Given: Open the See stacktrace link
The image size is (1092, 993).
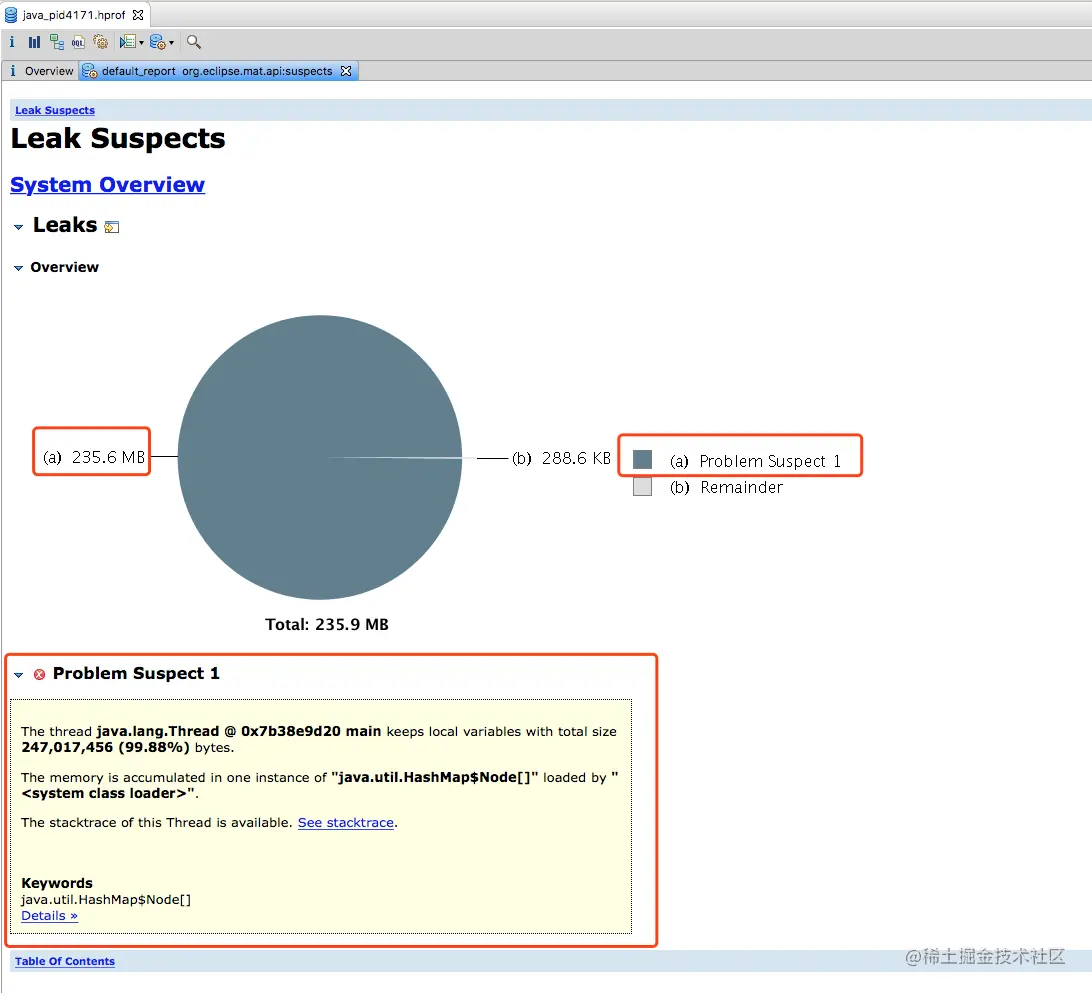Looking at the screenshot, I should 346,822.
